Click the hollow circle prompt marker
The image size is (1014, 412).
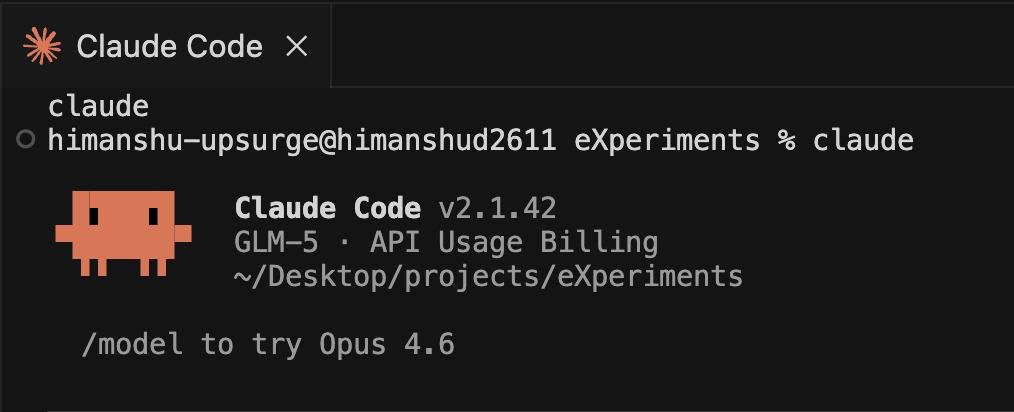pos(26,140)
